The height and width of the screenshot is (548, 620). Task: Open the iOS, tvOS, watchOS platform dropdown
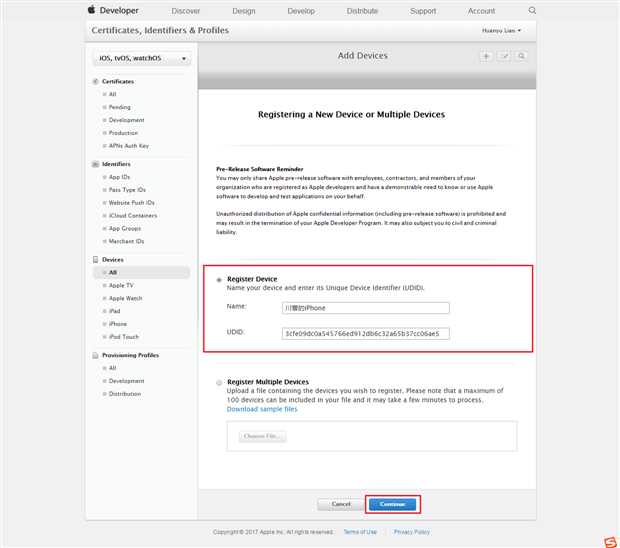coord(142,58)
